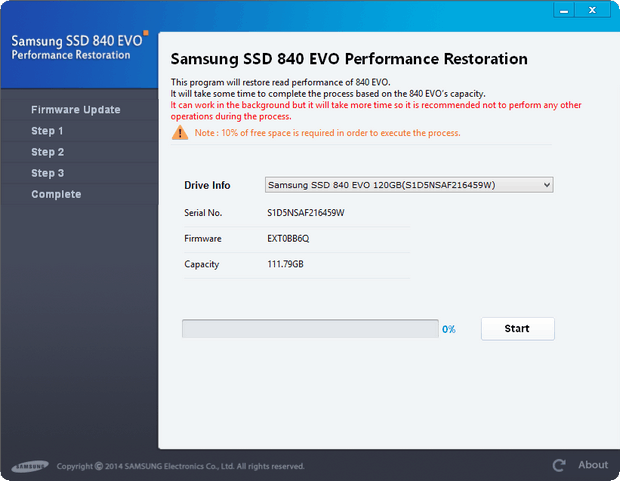Click the restoration progress bar
Image resolution: width=620 pixels, height=481 pixels.
pos(309,328)
